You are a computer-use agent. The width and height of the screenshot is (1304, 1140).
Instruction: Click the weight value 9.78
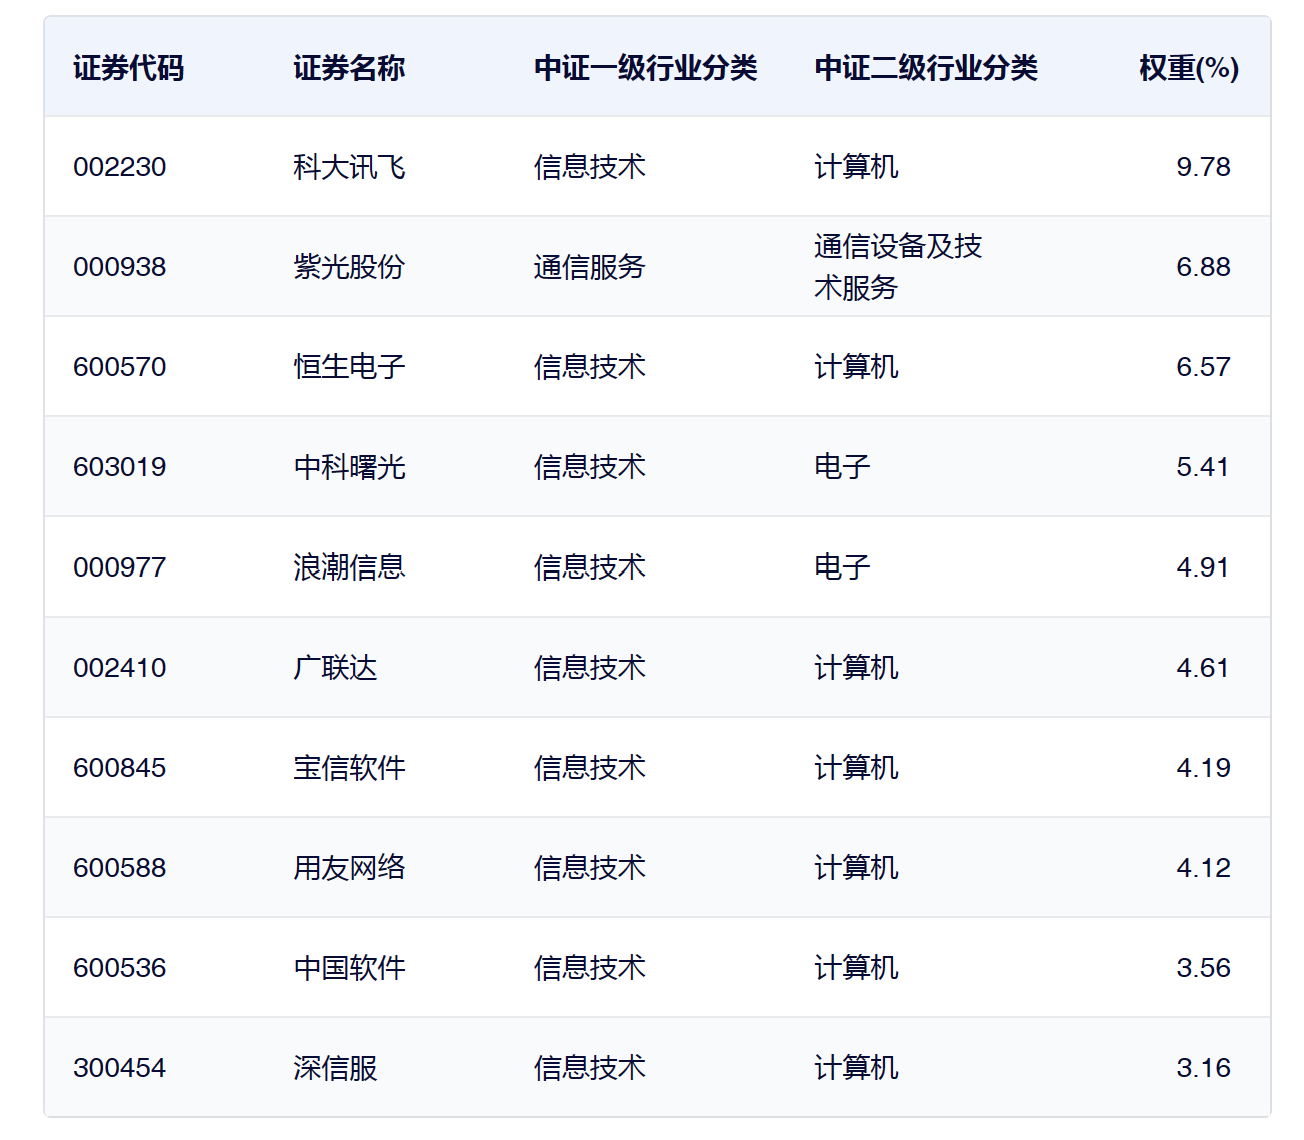1203,167
